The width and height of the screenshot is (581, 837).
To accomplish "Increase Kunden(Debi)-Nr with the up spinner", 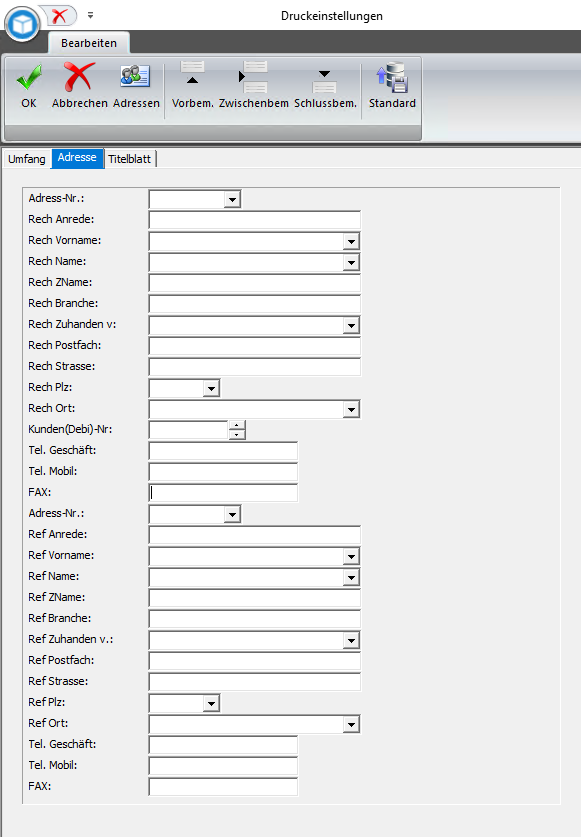I will [x=237, y=425].
